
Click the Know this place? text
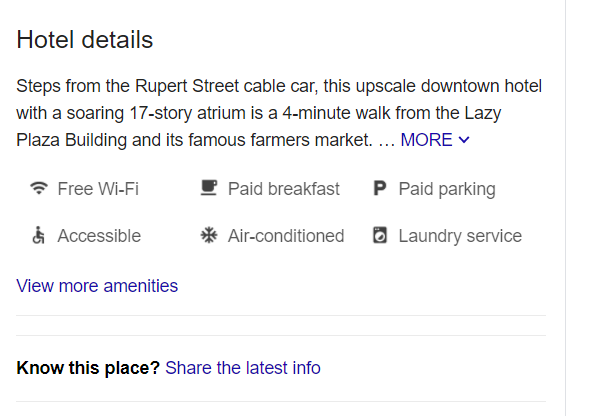pos(88,368)
